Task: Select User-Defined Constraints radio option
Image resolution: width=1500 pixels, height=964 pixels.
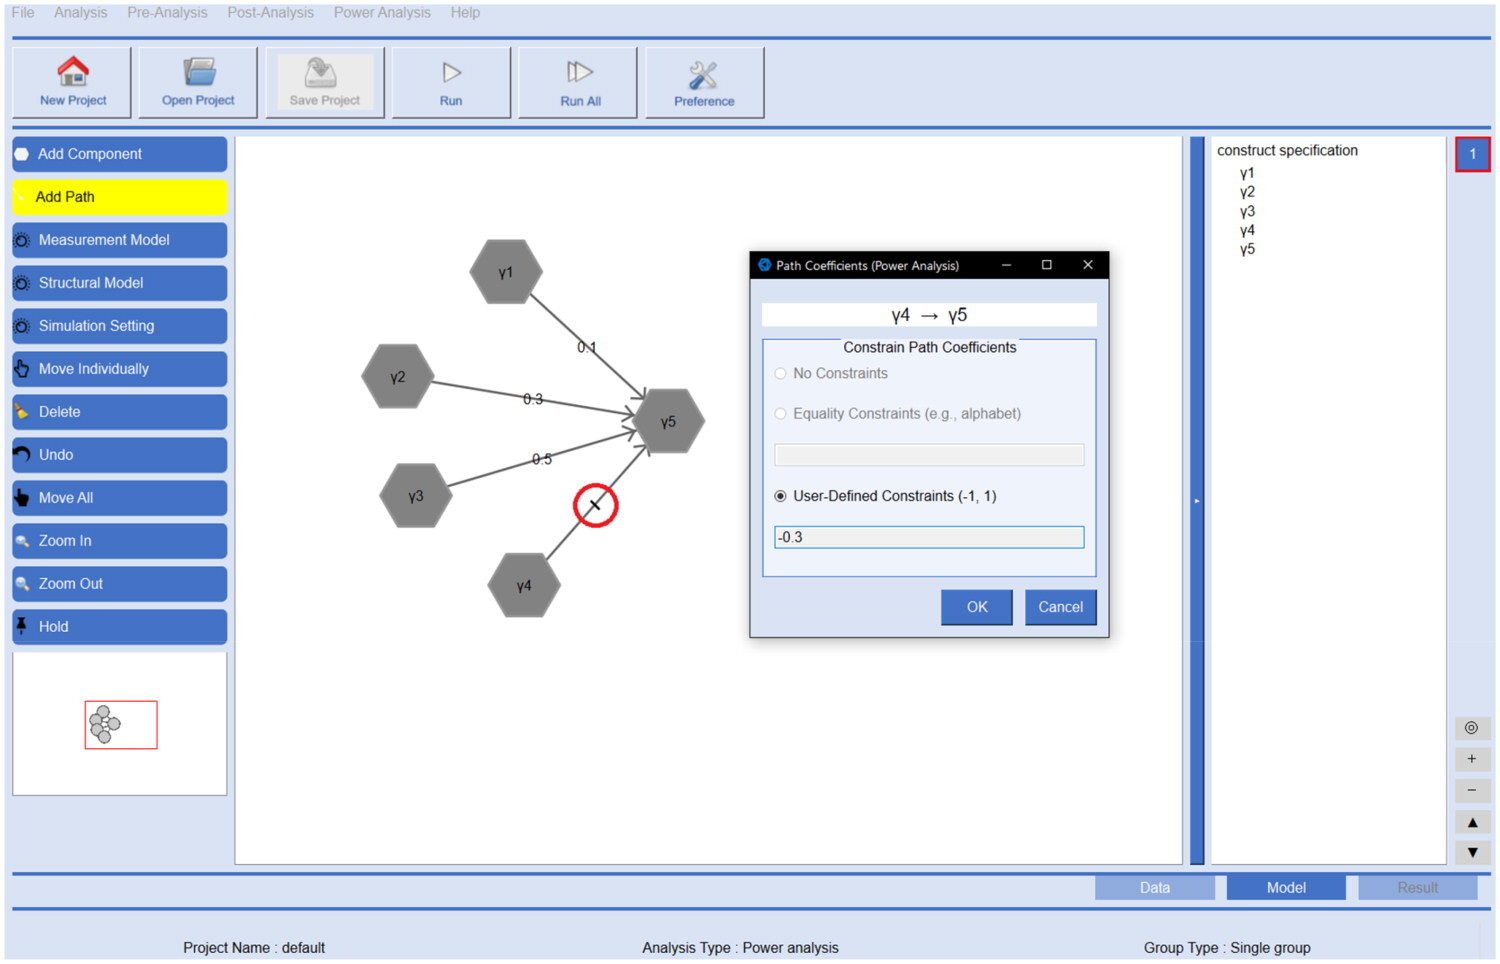Action: [x=781, y=496]
